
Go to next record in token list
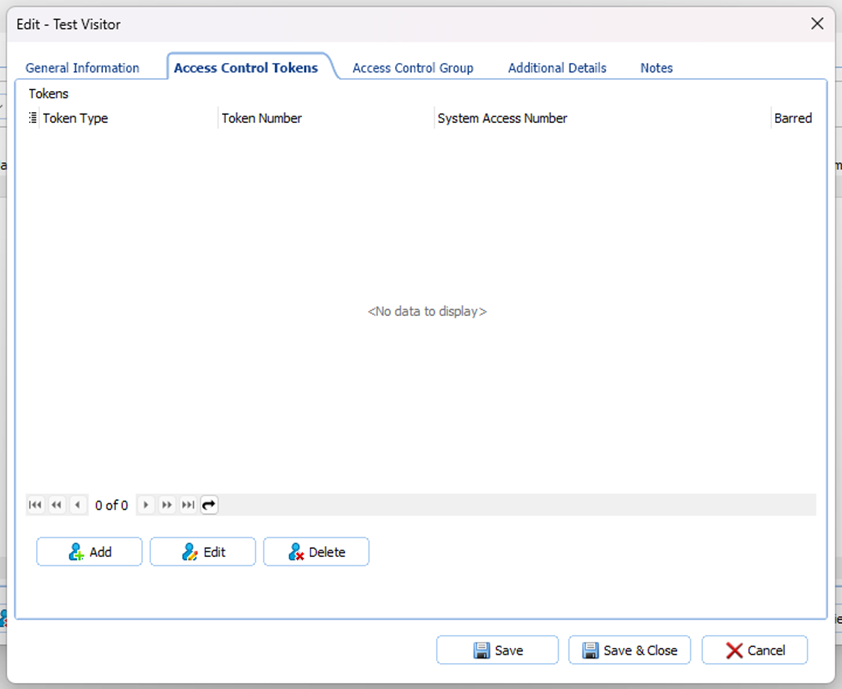tap(145, 505)
